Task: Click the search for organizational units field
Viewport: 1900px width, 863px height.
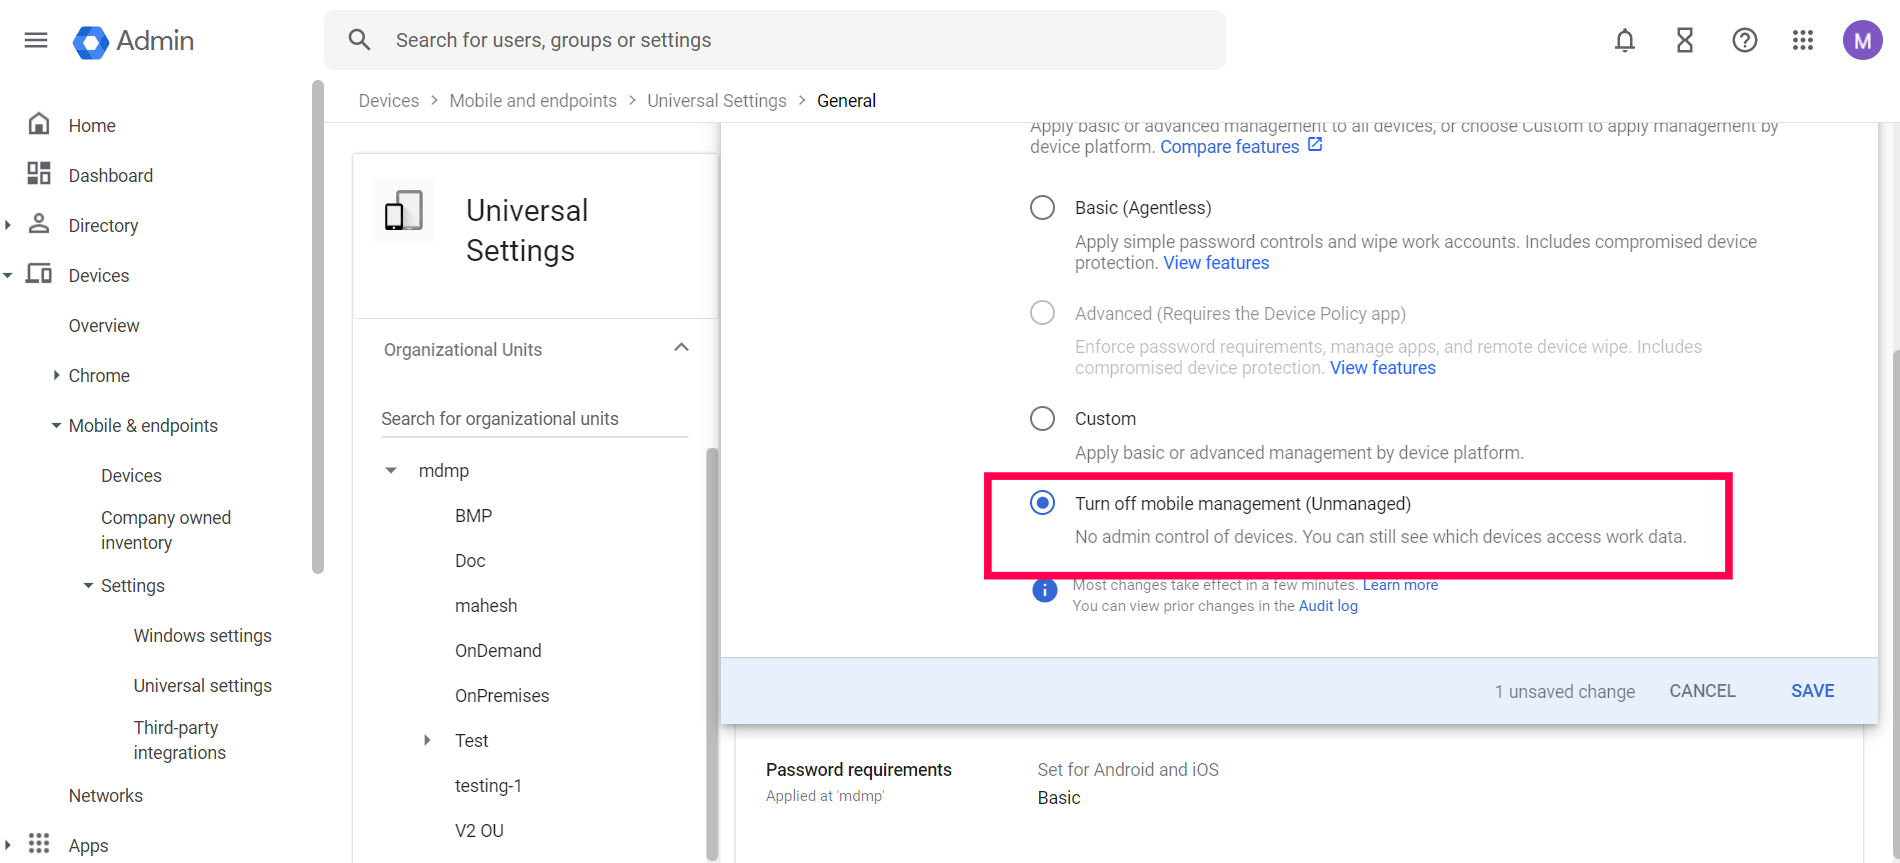Action: point(534,419)
